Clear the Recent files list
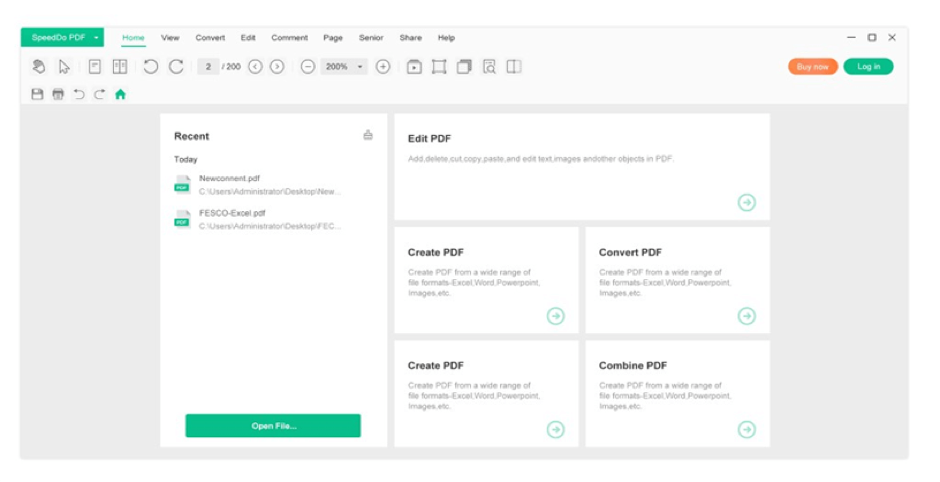Image resolution: width=940 pixels, height=482 pixels. 368,135
